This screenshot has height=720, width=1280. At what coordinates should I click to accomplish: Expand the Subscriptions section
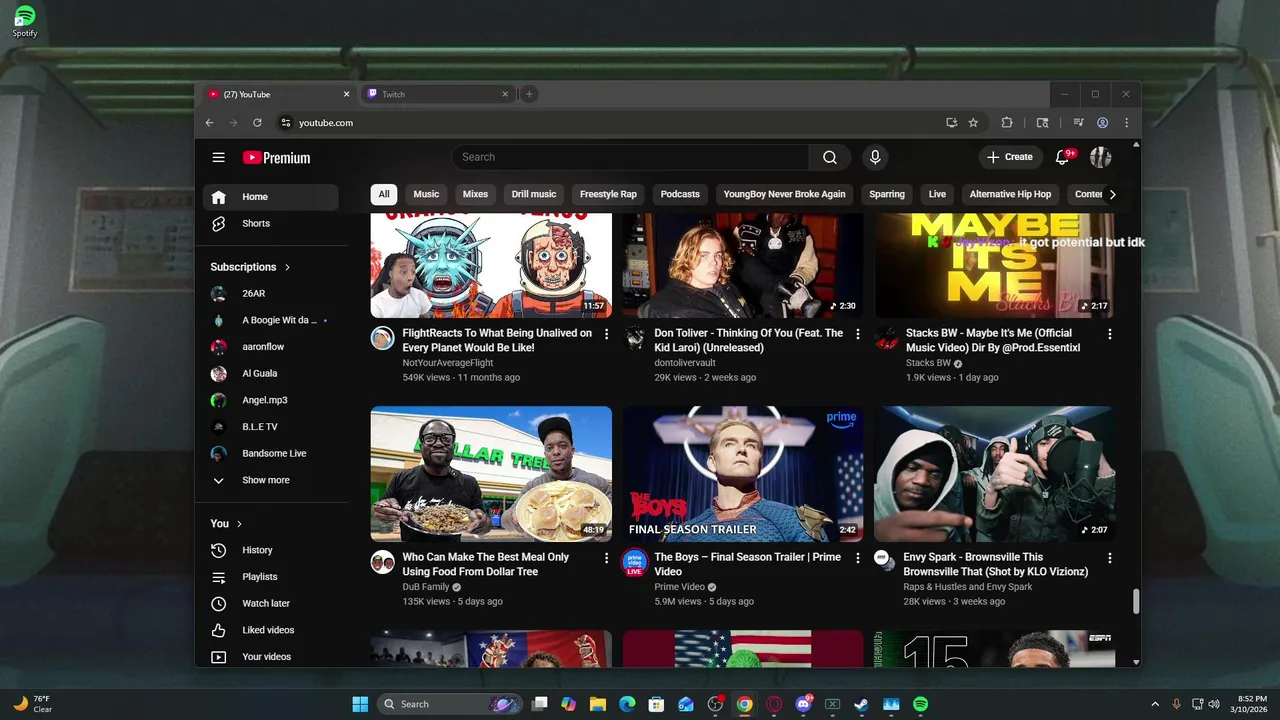250,267
